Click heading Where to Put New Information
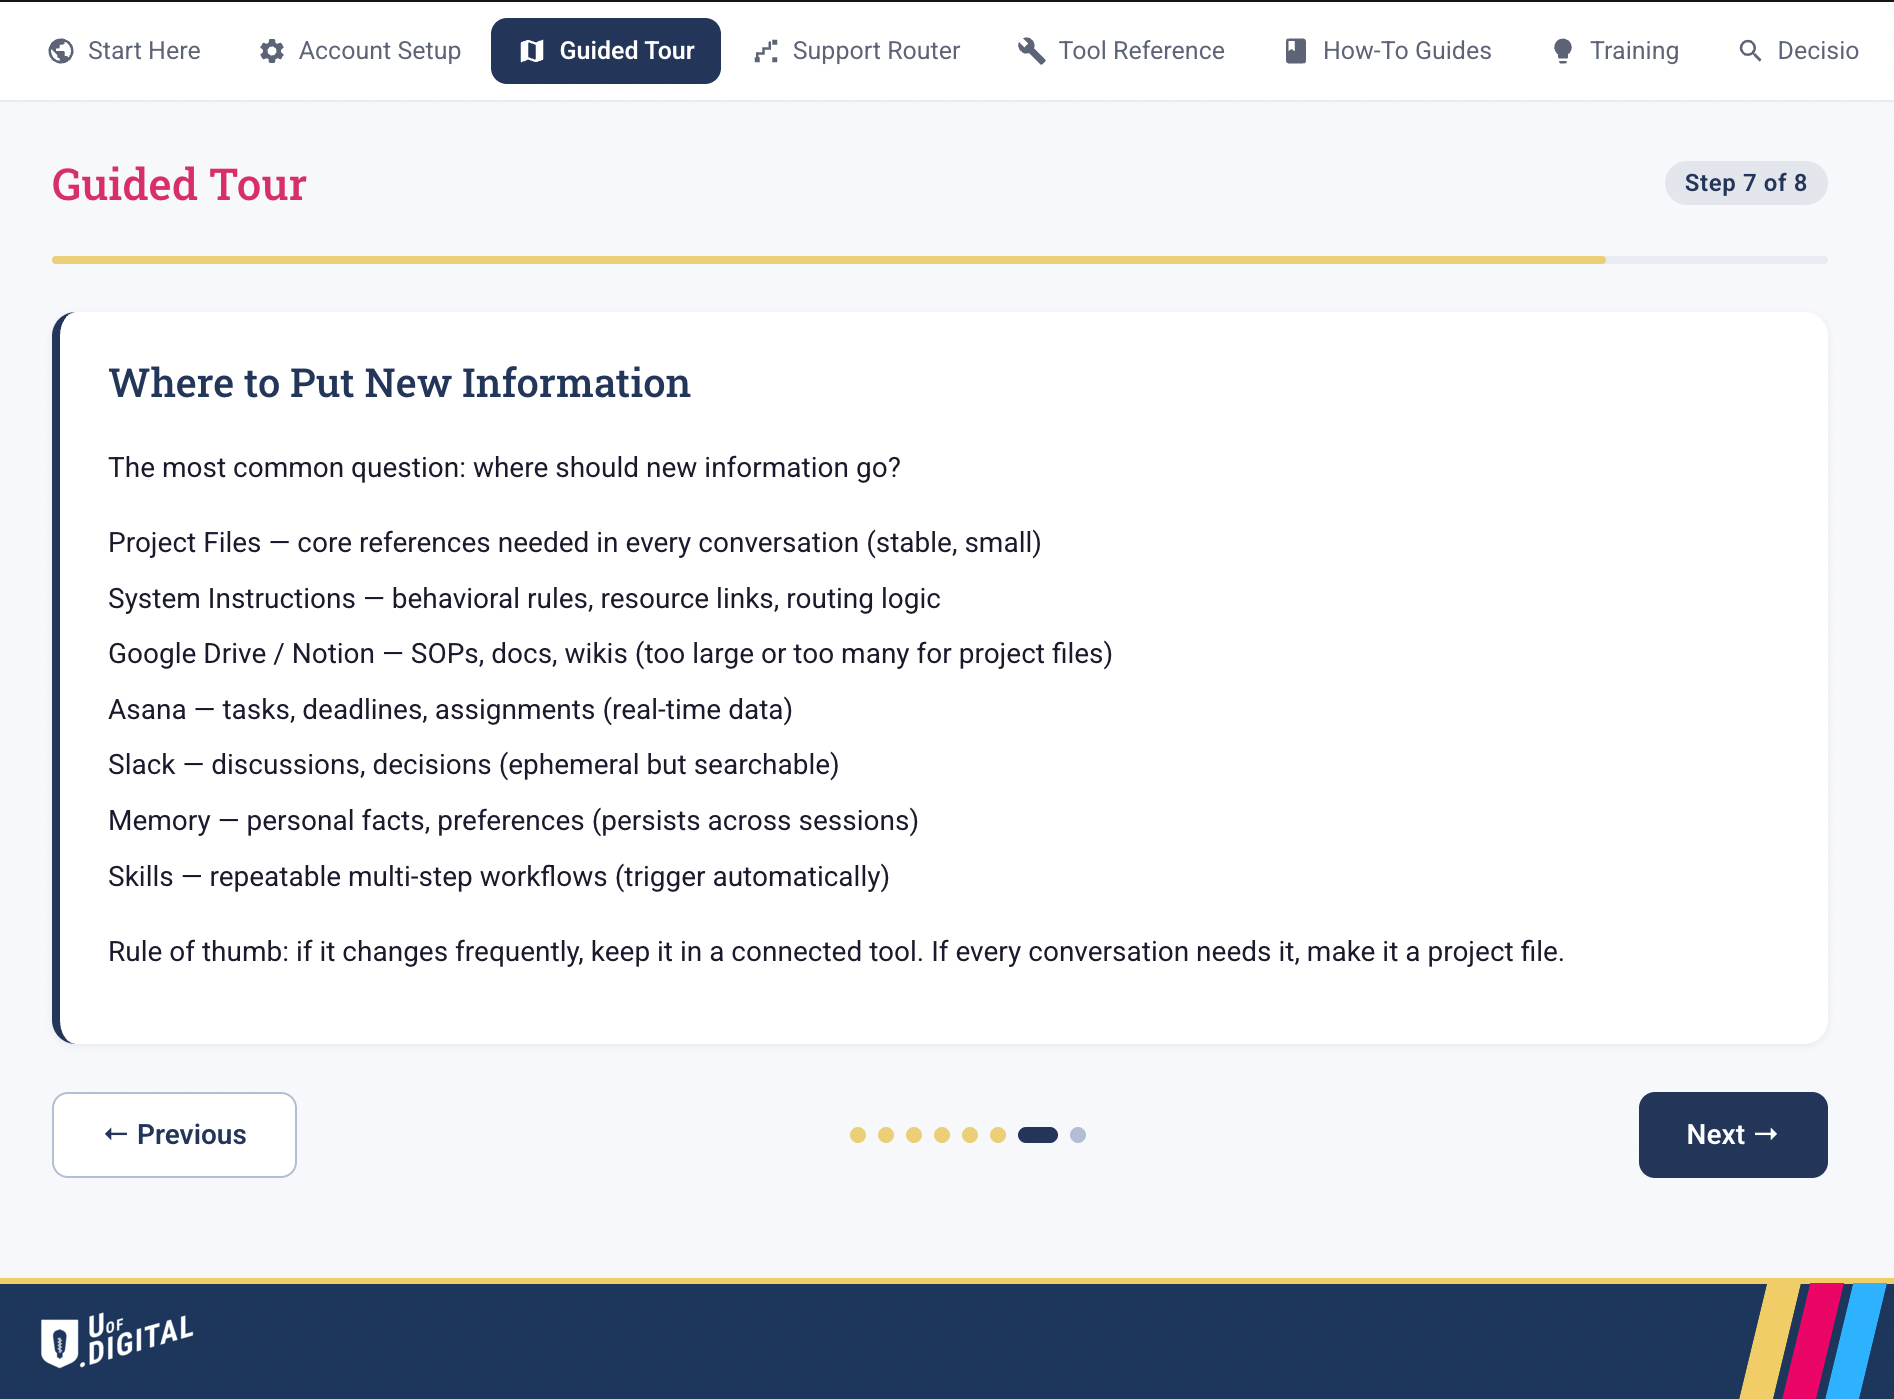This screenshot has width=1894, height=1399. (400, 384)
